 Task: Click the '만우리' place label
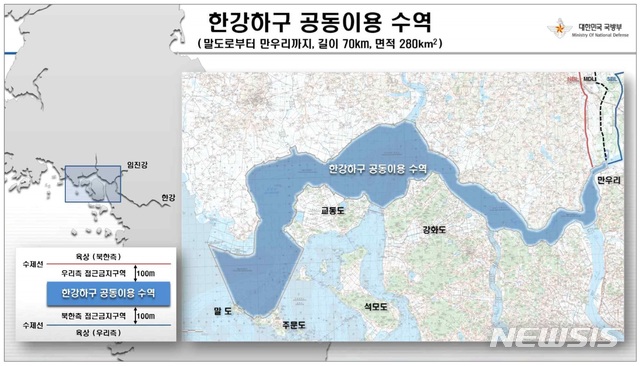609,180
